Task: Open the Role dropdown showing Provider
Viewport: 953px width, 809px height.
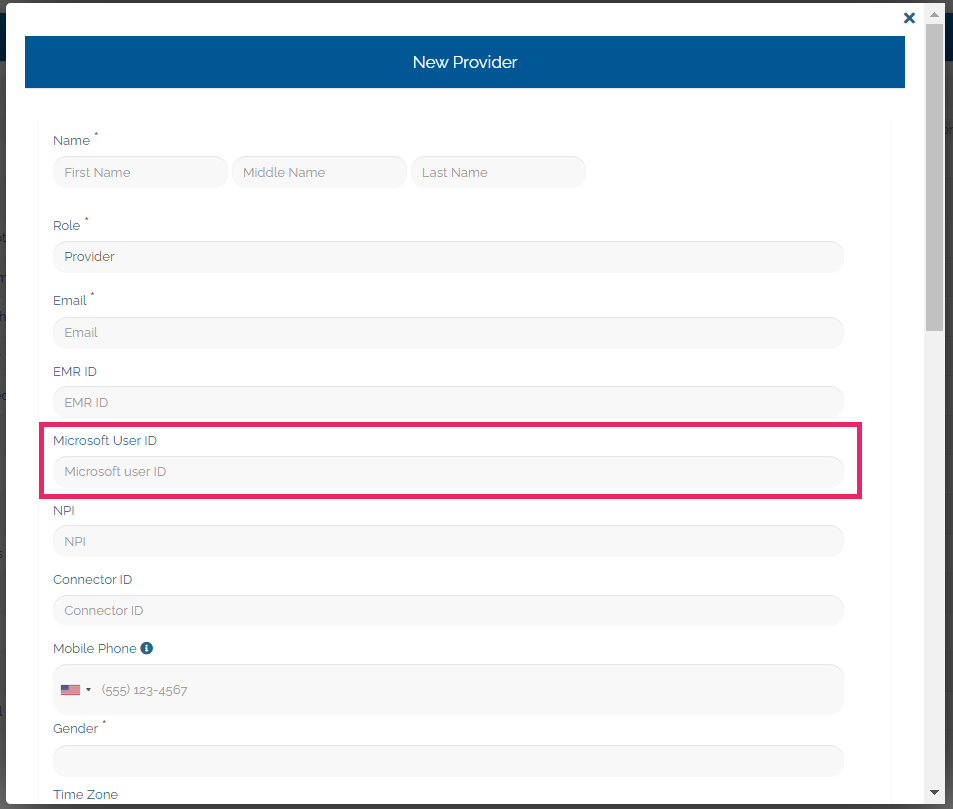Action: (x=448, y=256)
